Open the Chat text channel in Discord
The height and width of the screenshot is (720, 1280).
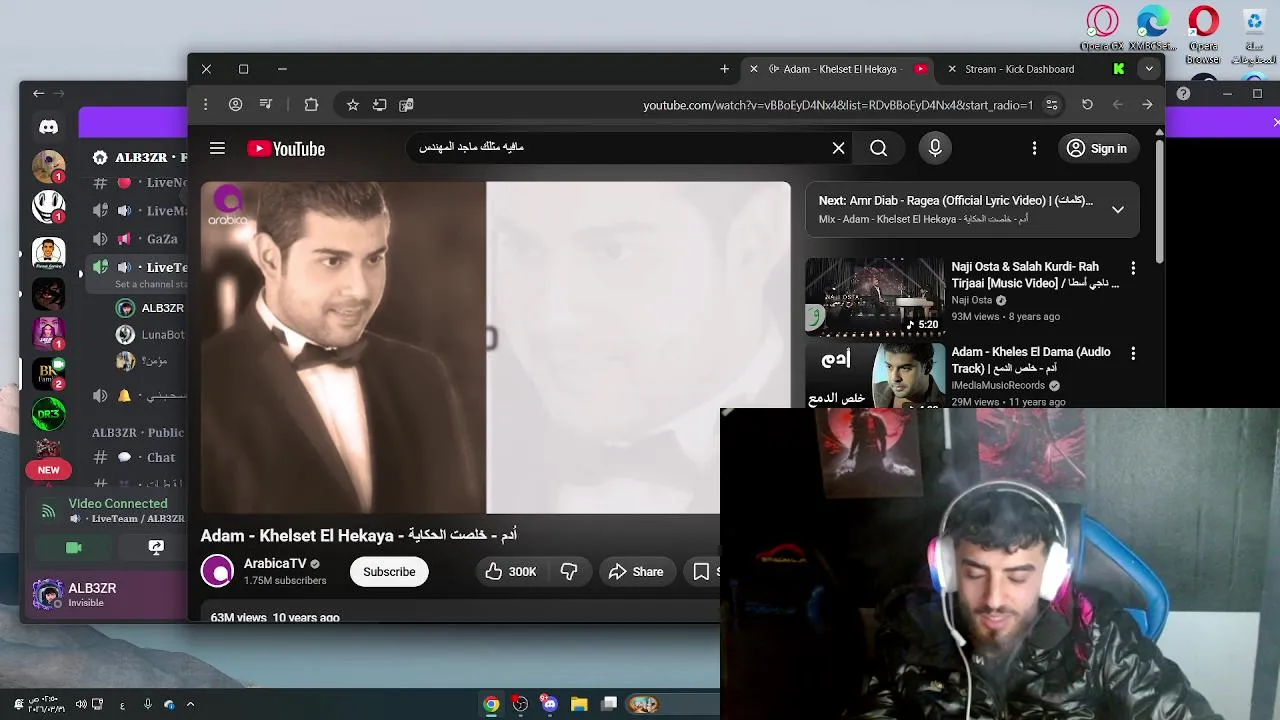point(139,457)
